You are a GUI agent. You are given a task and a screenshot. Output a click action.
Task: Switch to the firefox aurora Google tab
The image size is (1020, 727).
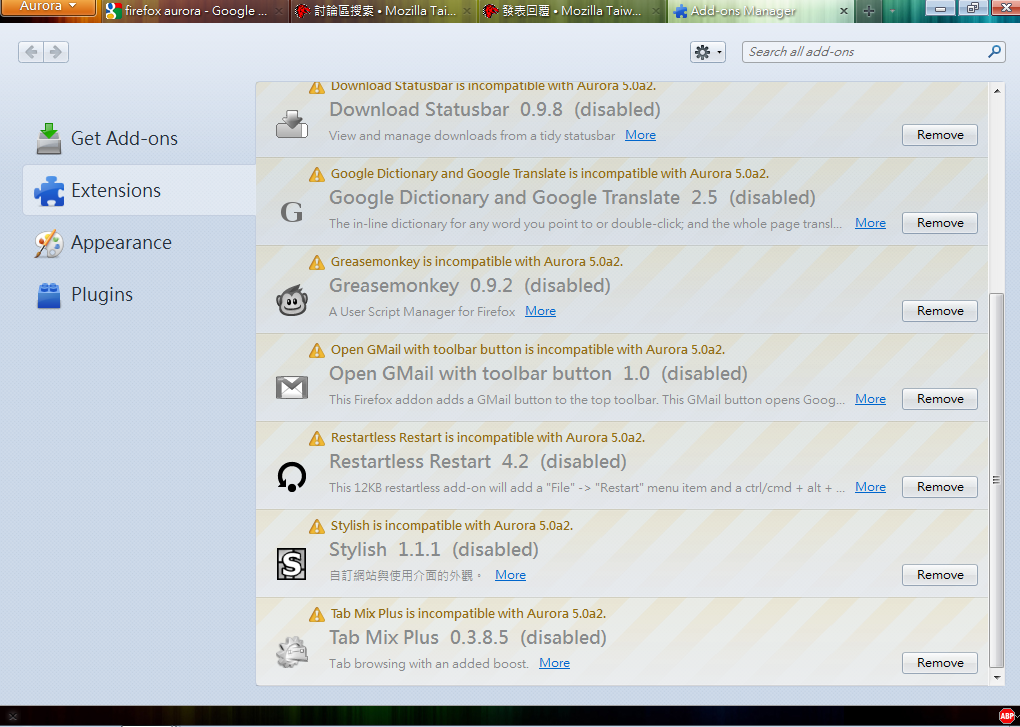coord(195,11)
